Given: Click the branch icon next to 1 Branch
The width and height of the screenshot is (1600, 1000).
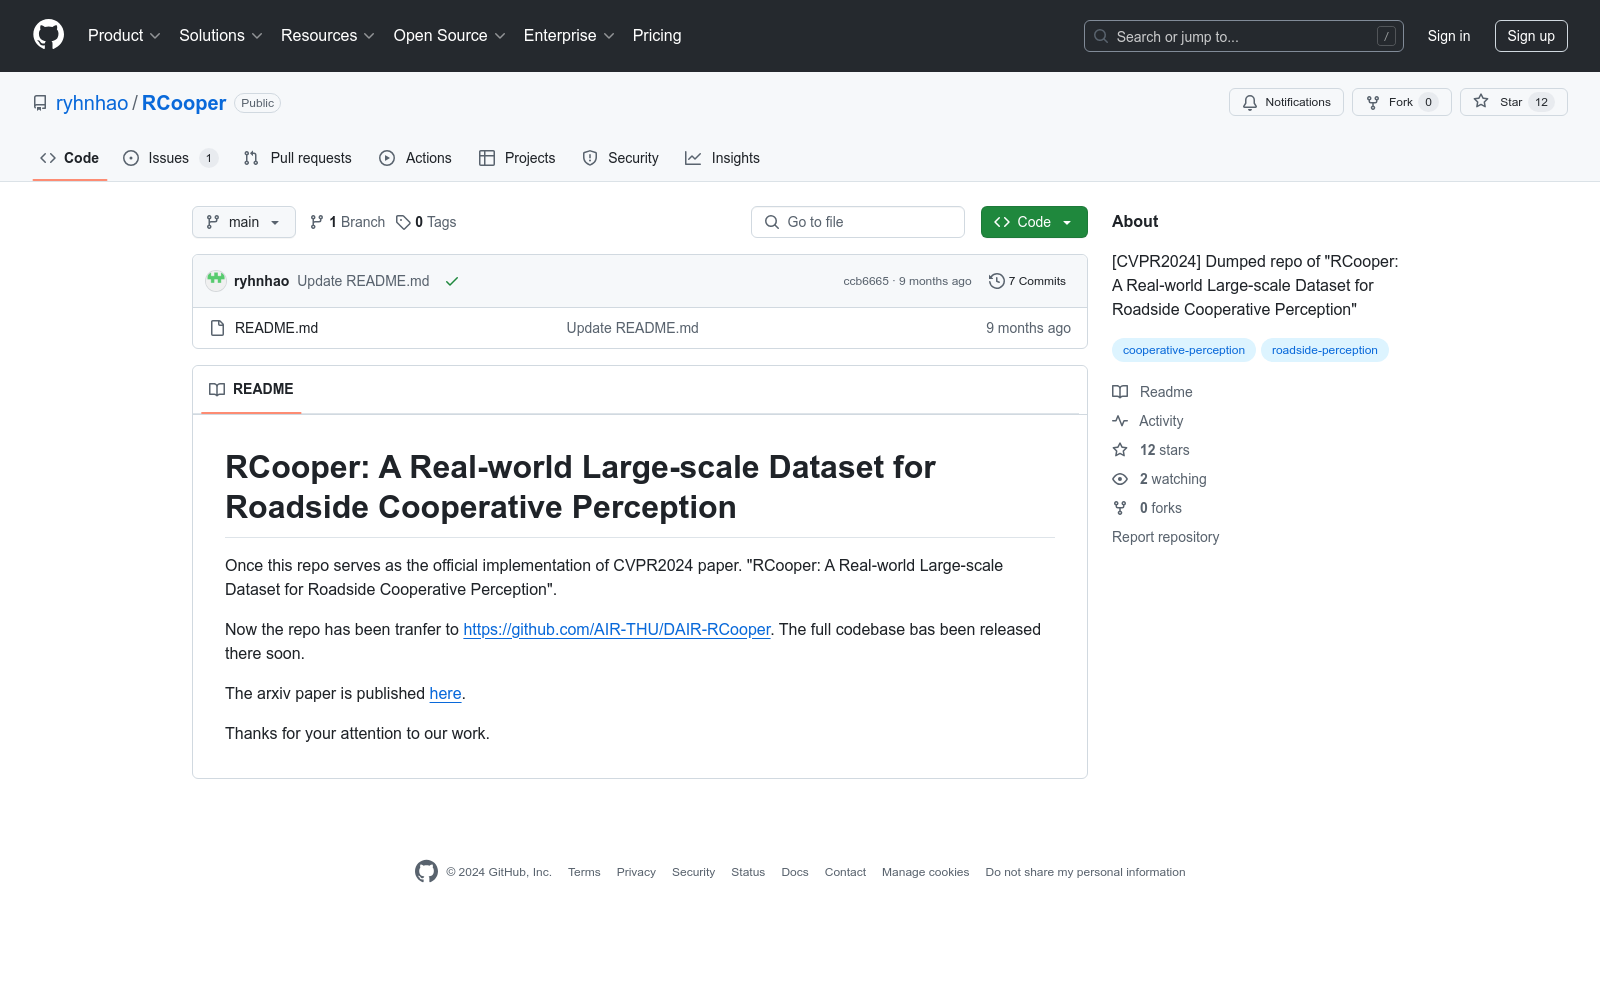Looking at the screenshot, I should pyautogui.click(x=317, y=222).
